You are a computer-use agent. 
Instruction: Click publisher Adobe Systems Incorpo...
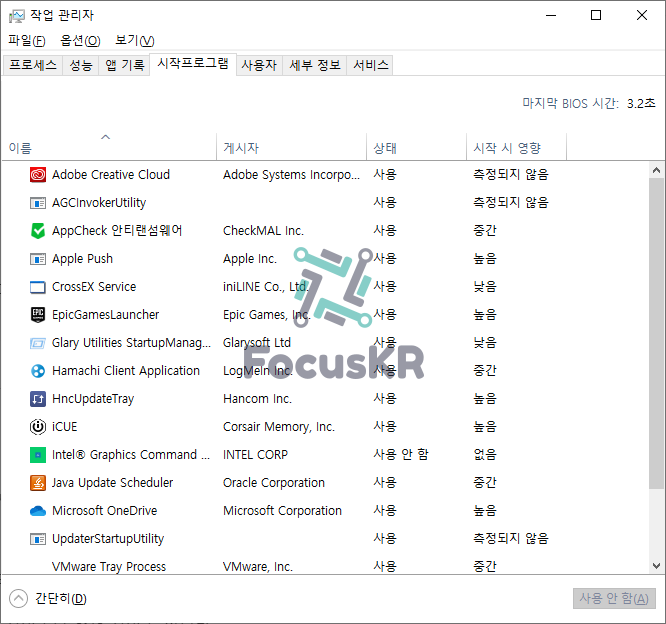coord(291,175)
